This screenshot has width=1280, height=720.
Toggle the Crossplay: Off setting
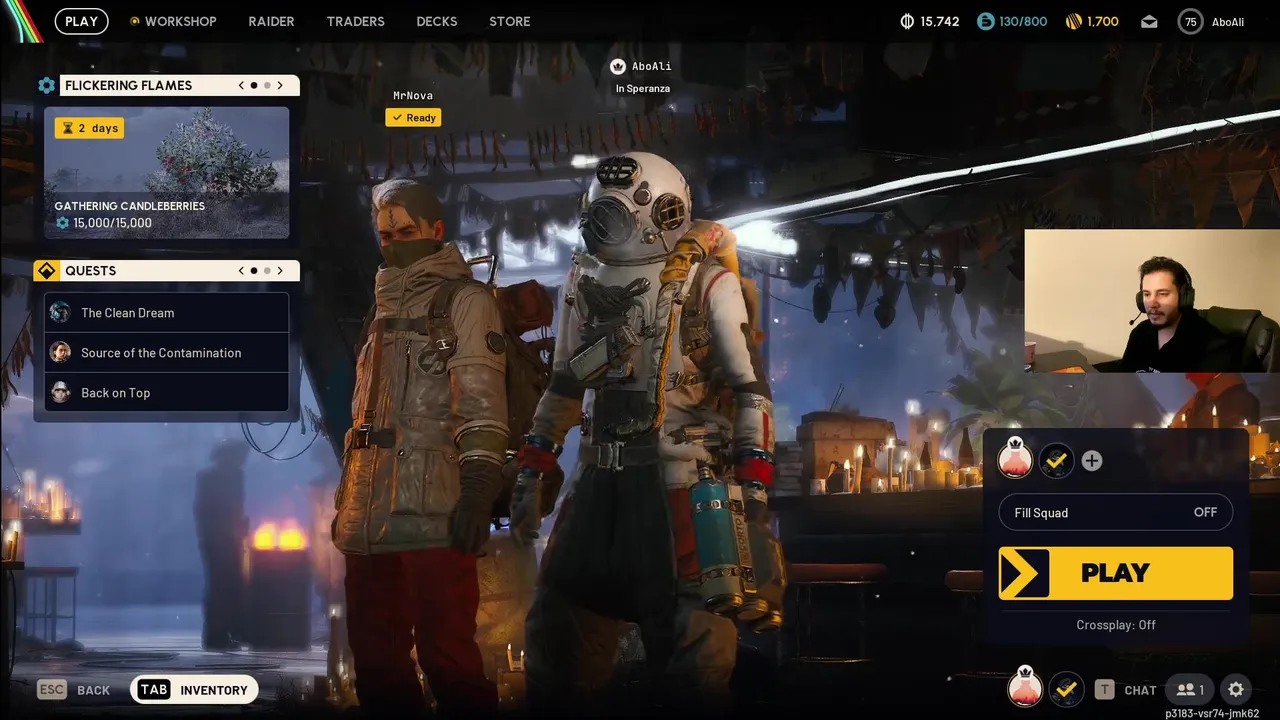(x=1116, y=625)
